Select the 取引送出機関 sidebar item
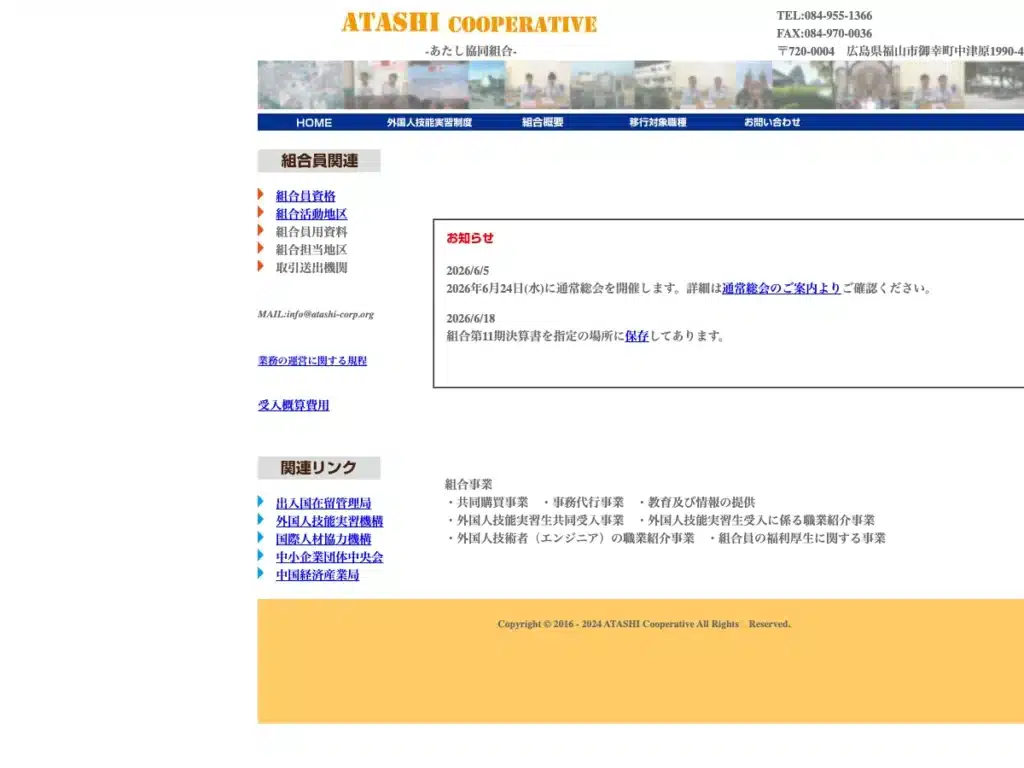The height and width of the screenshot is (768, 1024). coord(311,267)
